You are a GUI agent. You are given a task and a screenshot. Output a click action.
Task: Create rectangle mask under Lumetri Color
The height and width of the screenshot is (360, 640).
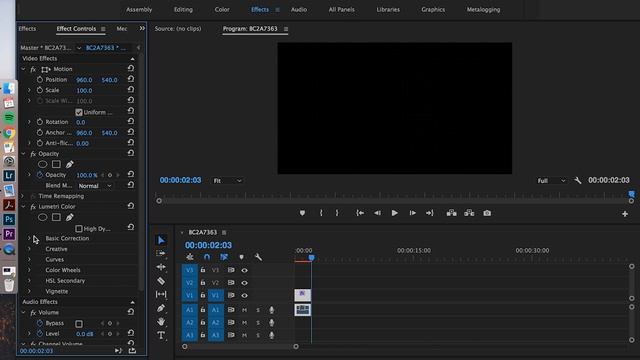56,218
